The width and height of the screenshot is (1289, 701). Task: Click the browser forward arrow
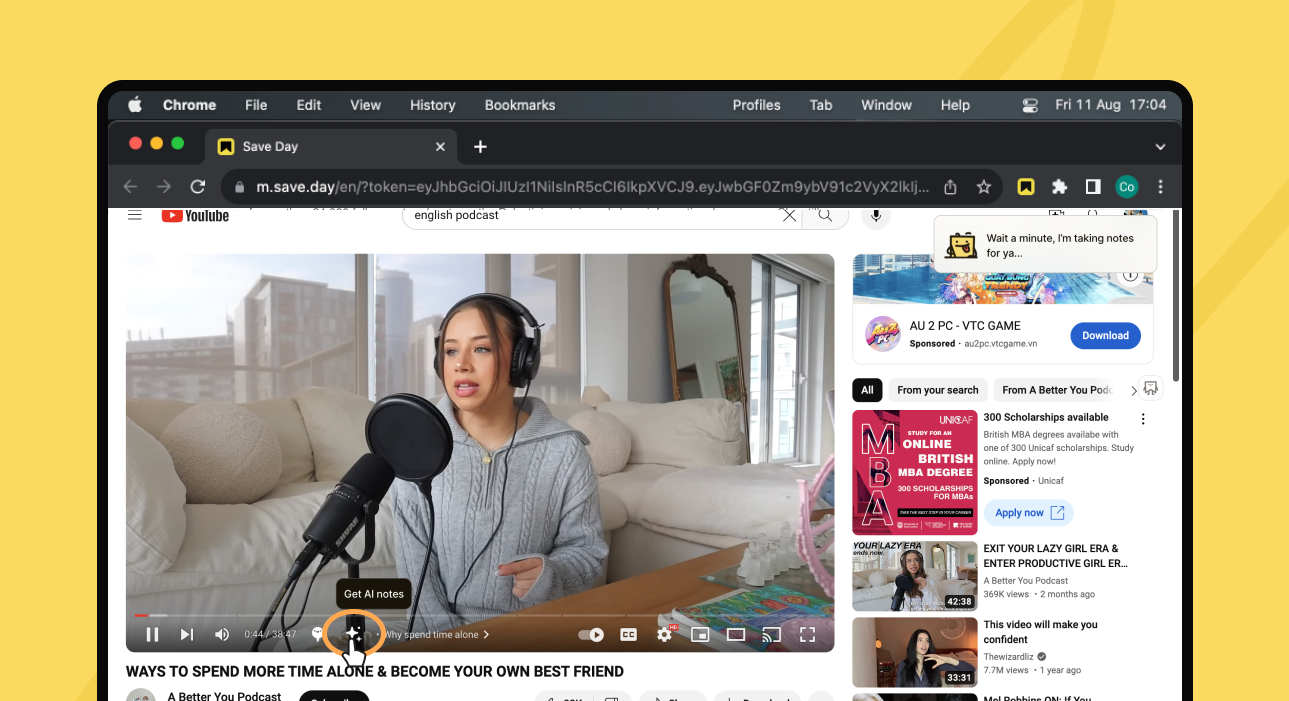pos(164,187)
